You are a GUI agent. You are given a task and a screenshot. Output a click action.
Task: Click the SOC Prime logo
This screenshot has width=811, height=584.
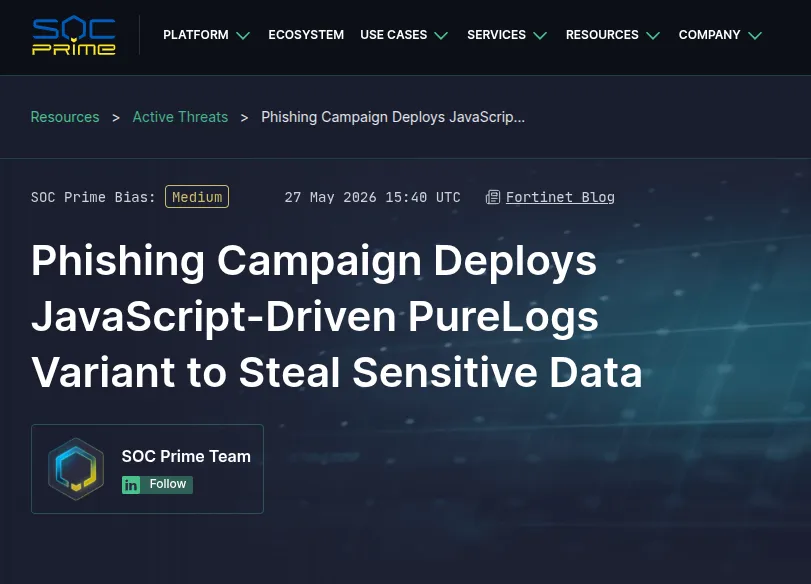[74, 35]
